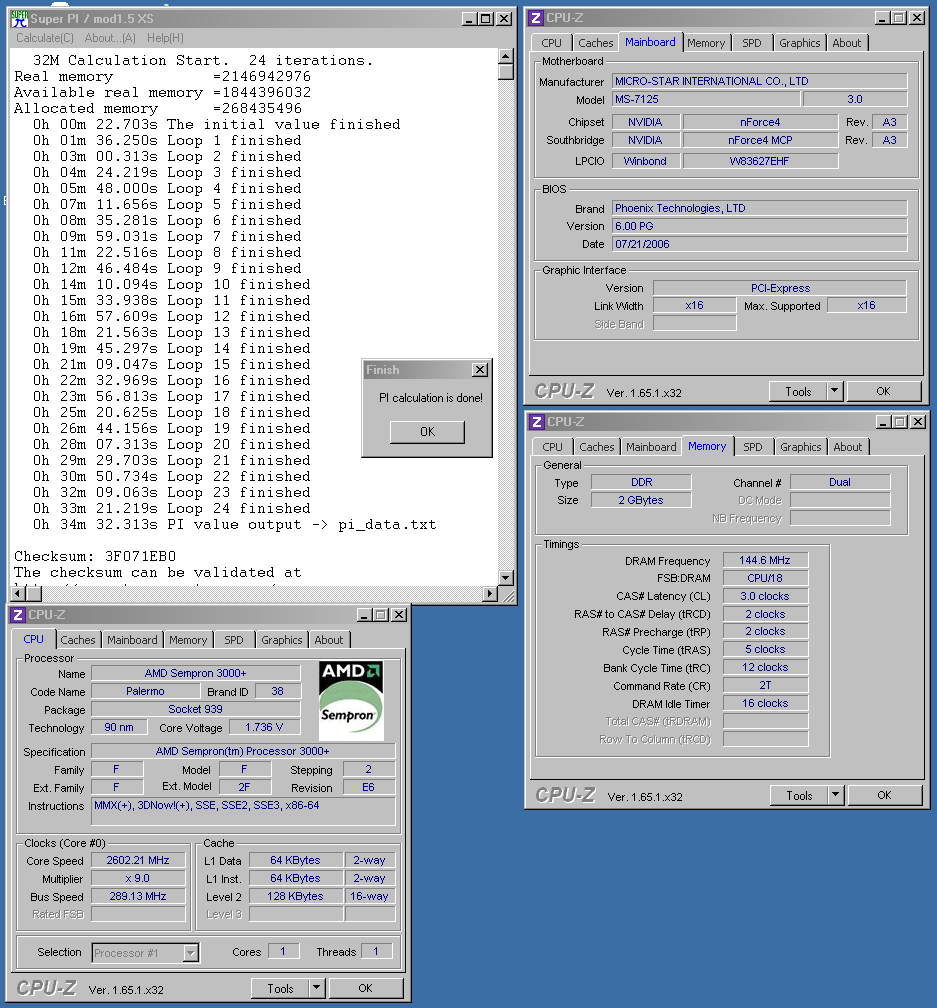The height and width of the screenshot is (1008, 937).
Task: Expand Tools dropdown arrow in Mainboard window
Action: [835, 392]
